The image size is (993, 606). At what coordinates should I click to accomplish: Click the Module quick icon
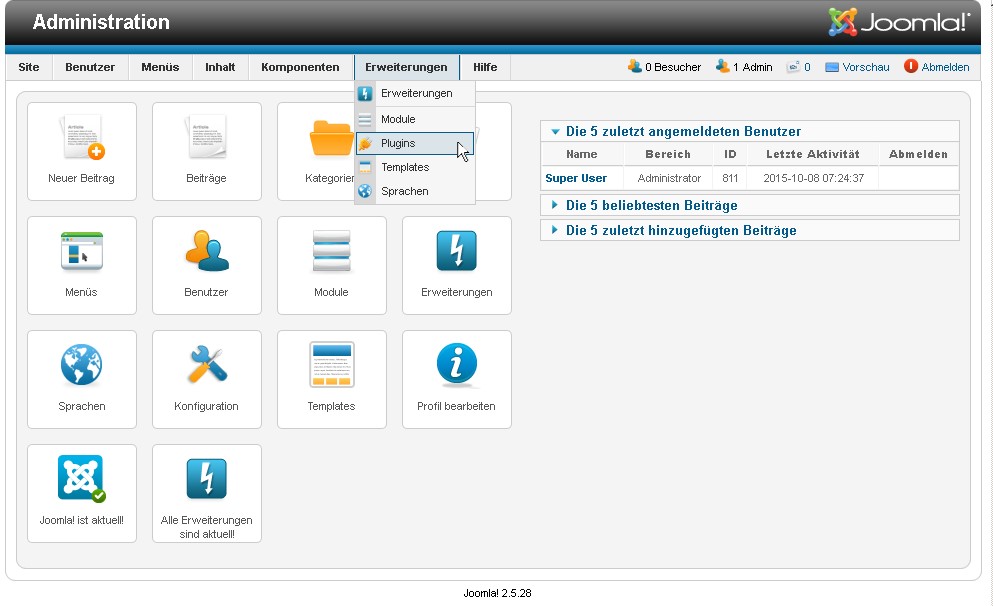(x=331, y=265)
